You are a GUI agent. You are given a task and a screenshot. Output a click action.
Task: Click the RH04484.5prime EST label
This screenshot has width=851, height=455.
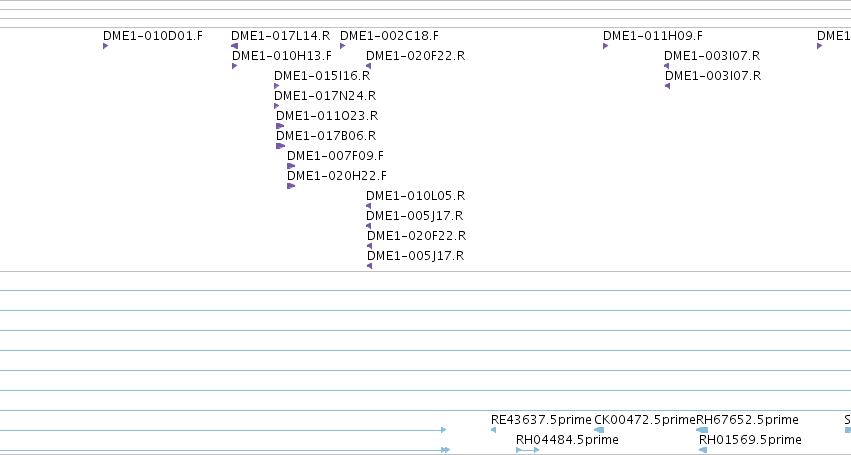[x=567, y=440]
